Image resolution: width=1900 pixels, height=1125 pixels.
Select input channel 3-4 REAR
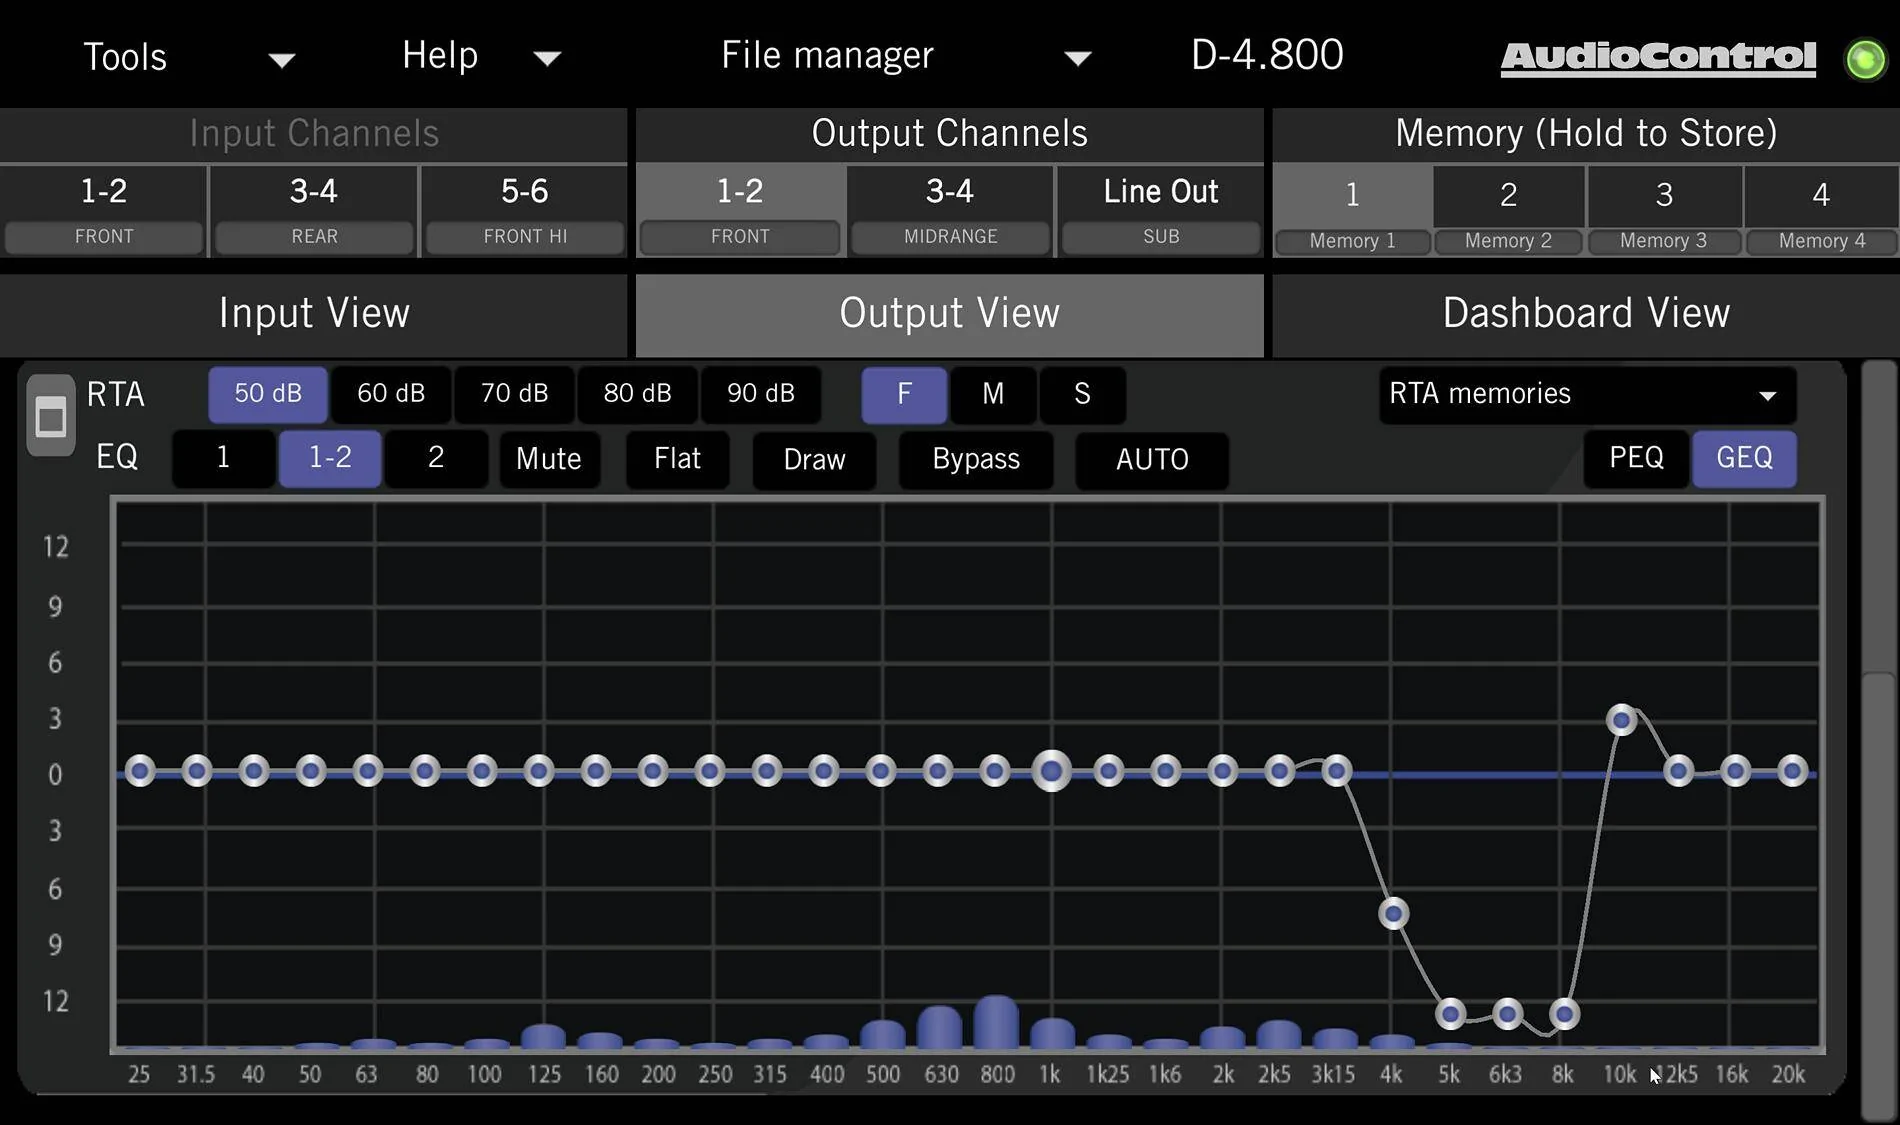(x=314, y=211)
